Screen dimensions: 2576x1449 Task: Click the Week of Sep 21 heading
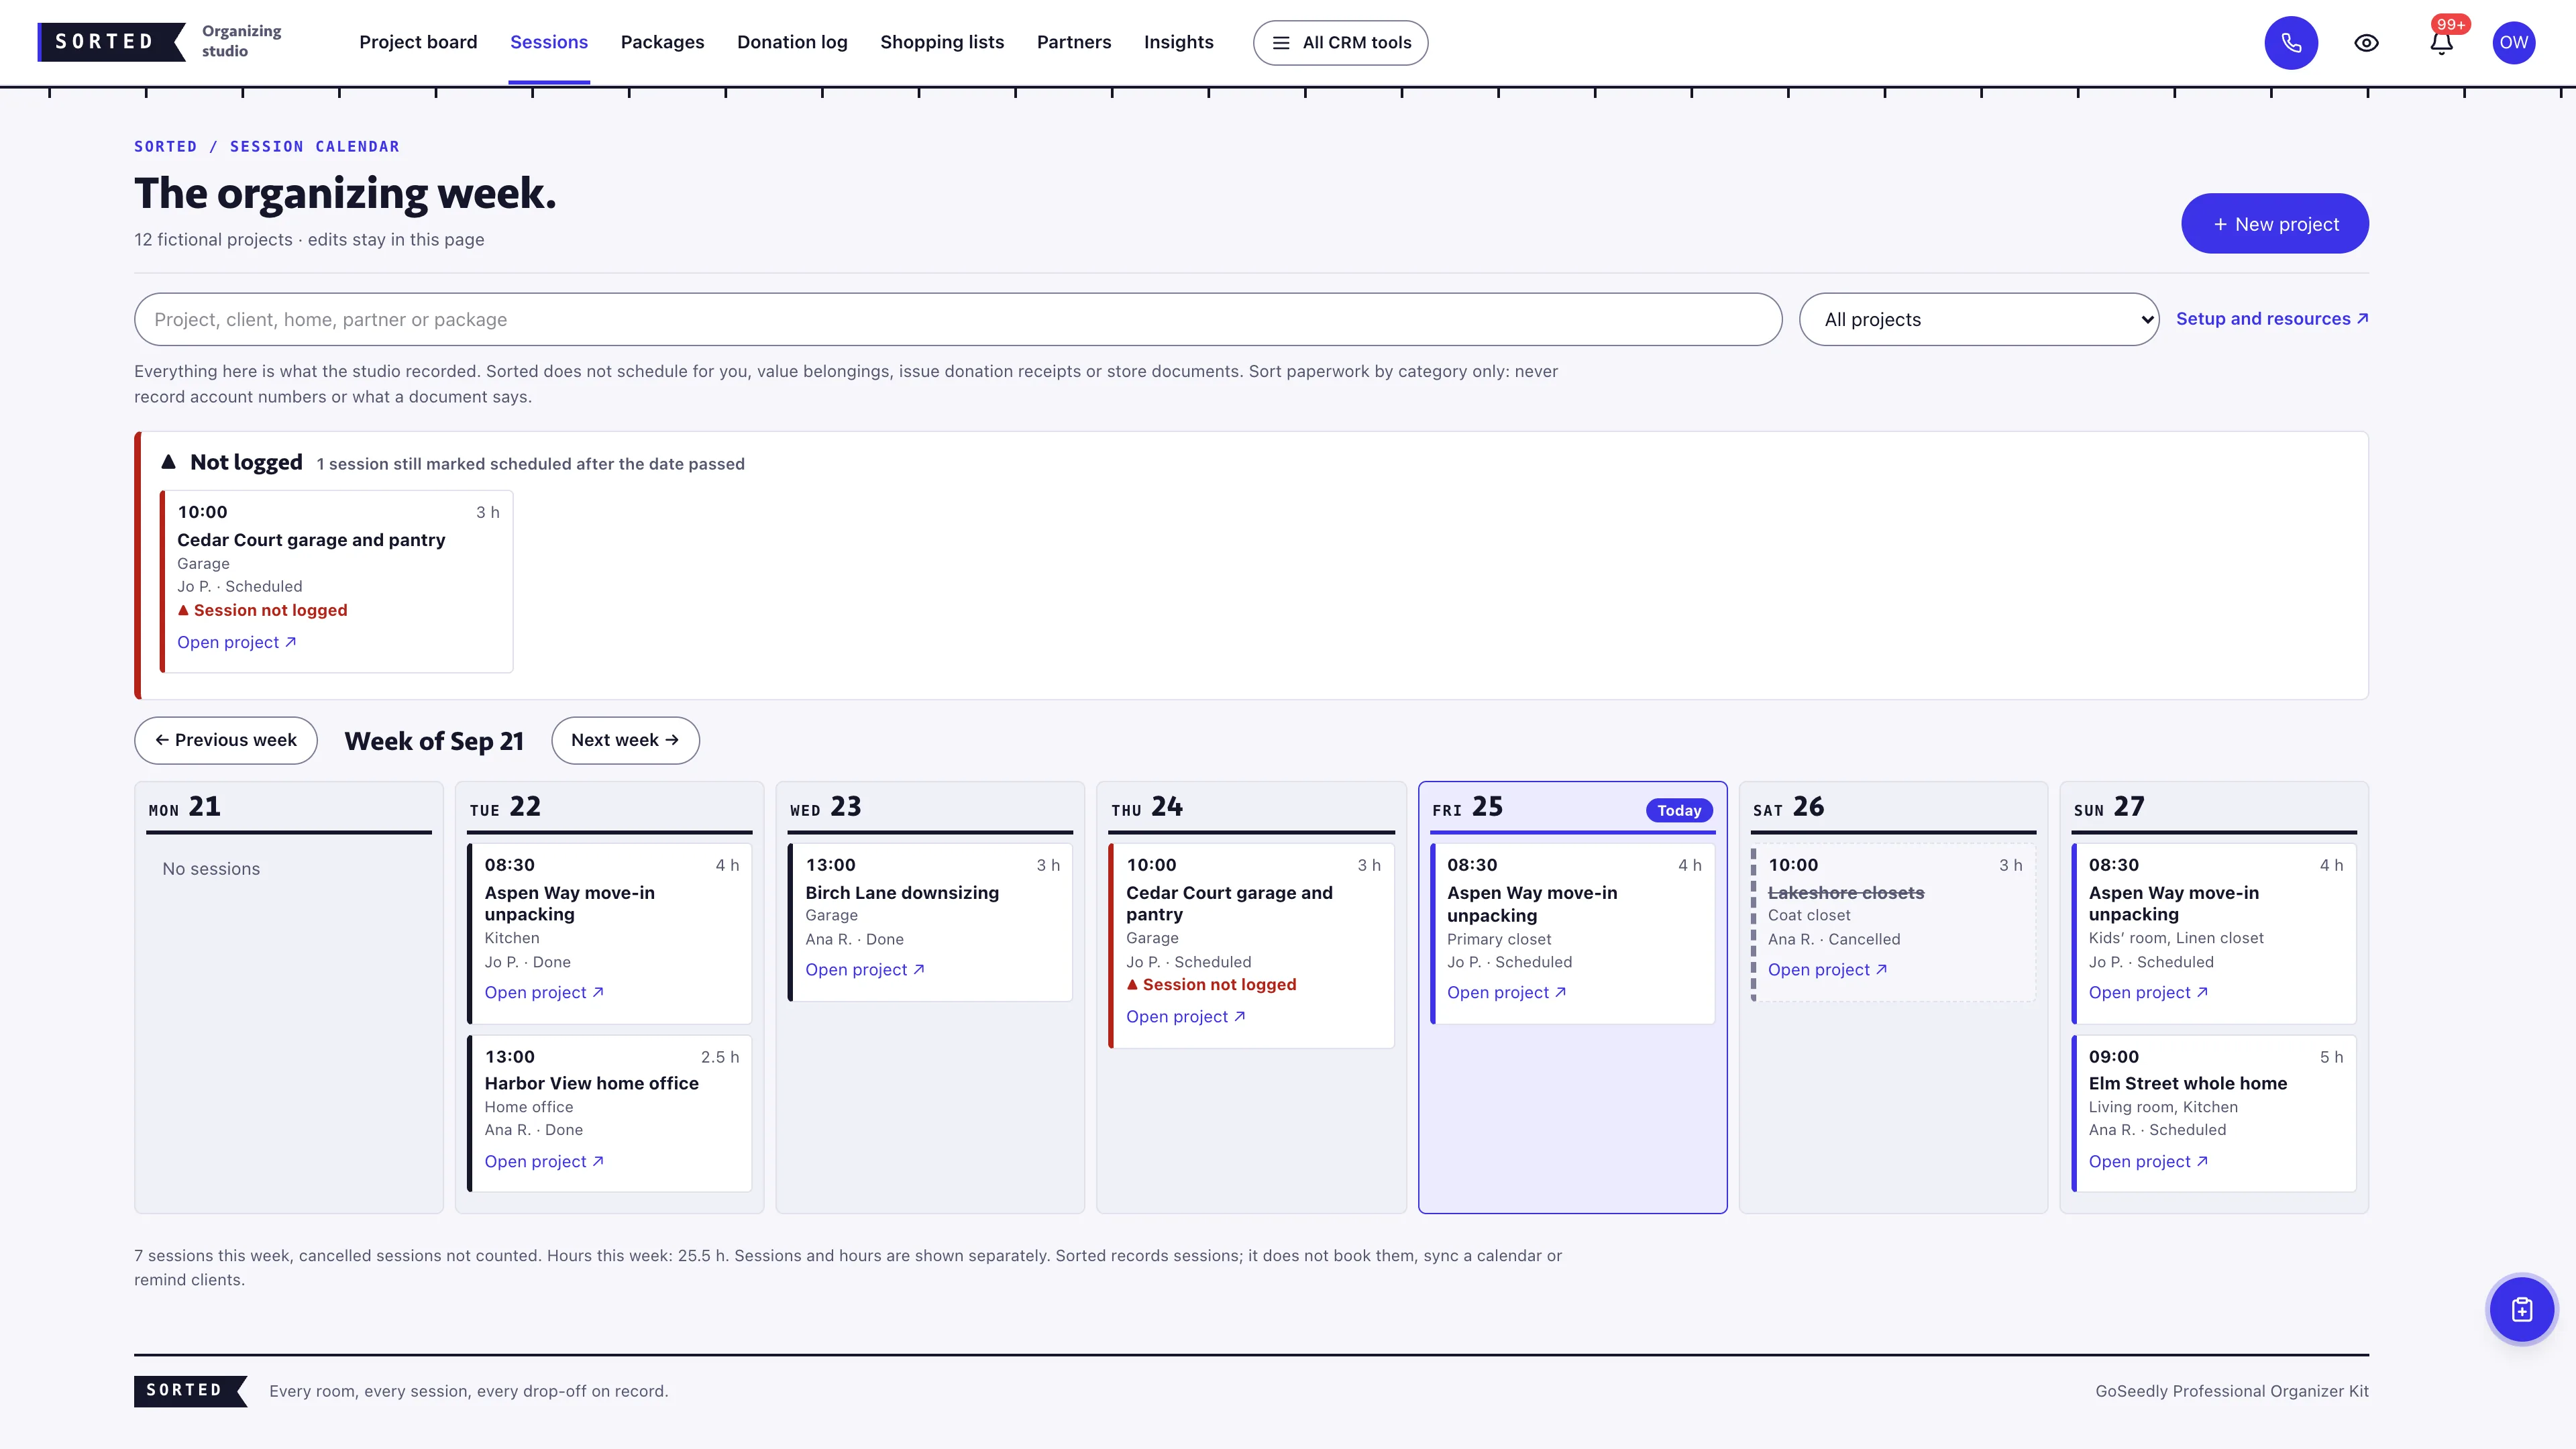(434, 741)
